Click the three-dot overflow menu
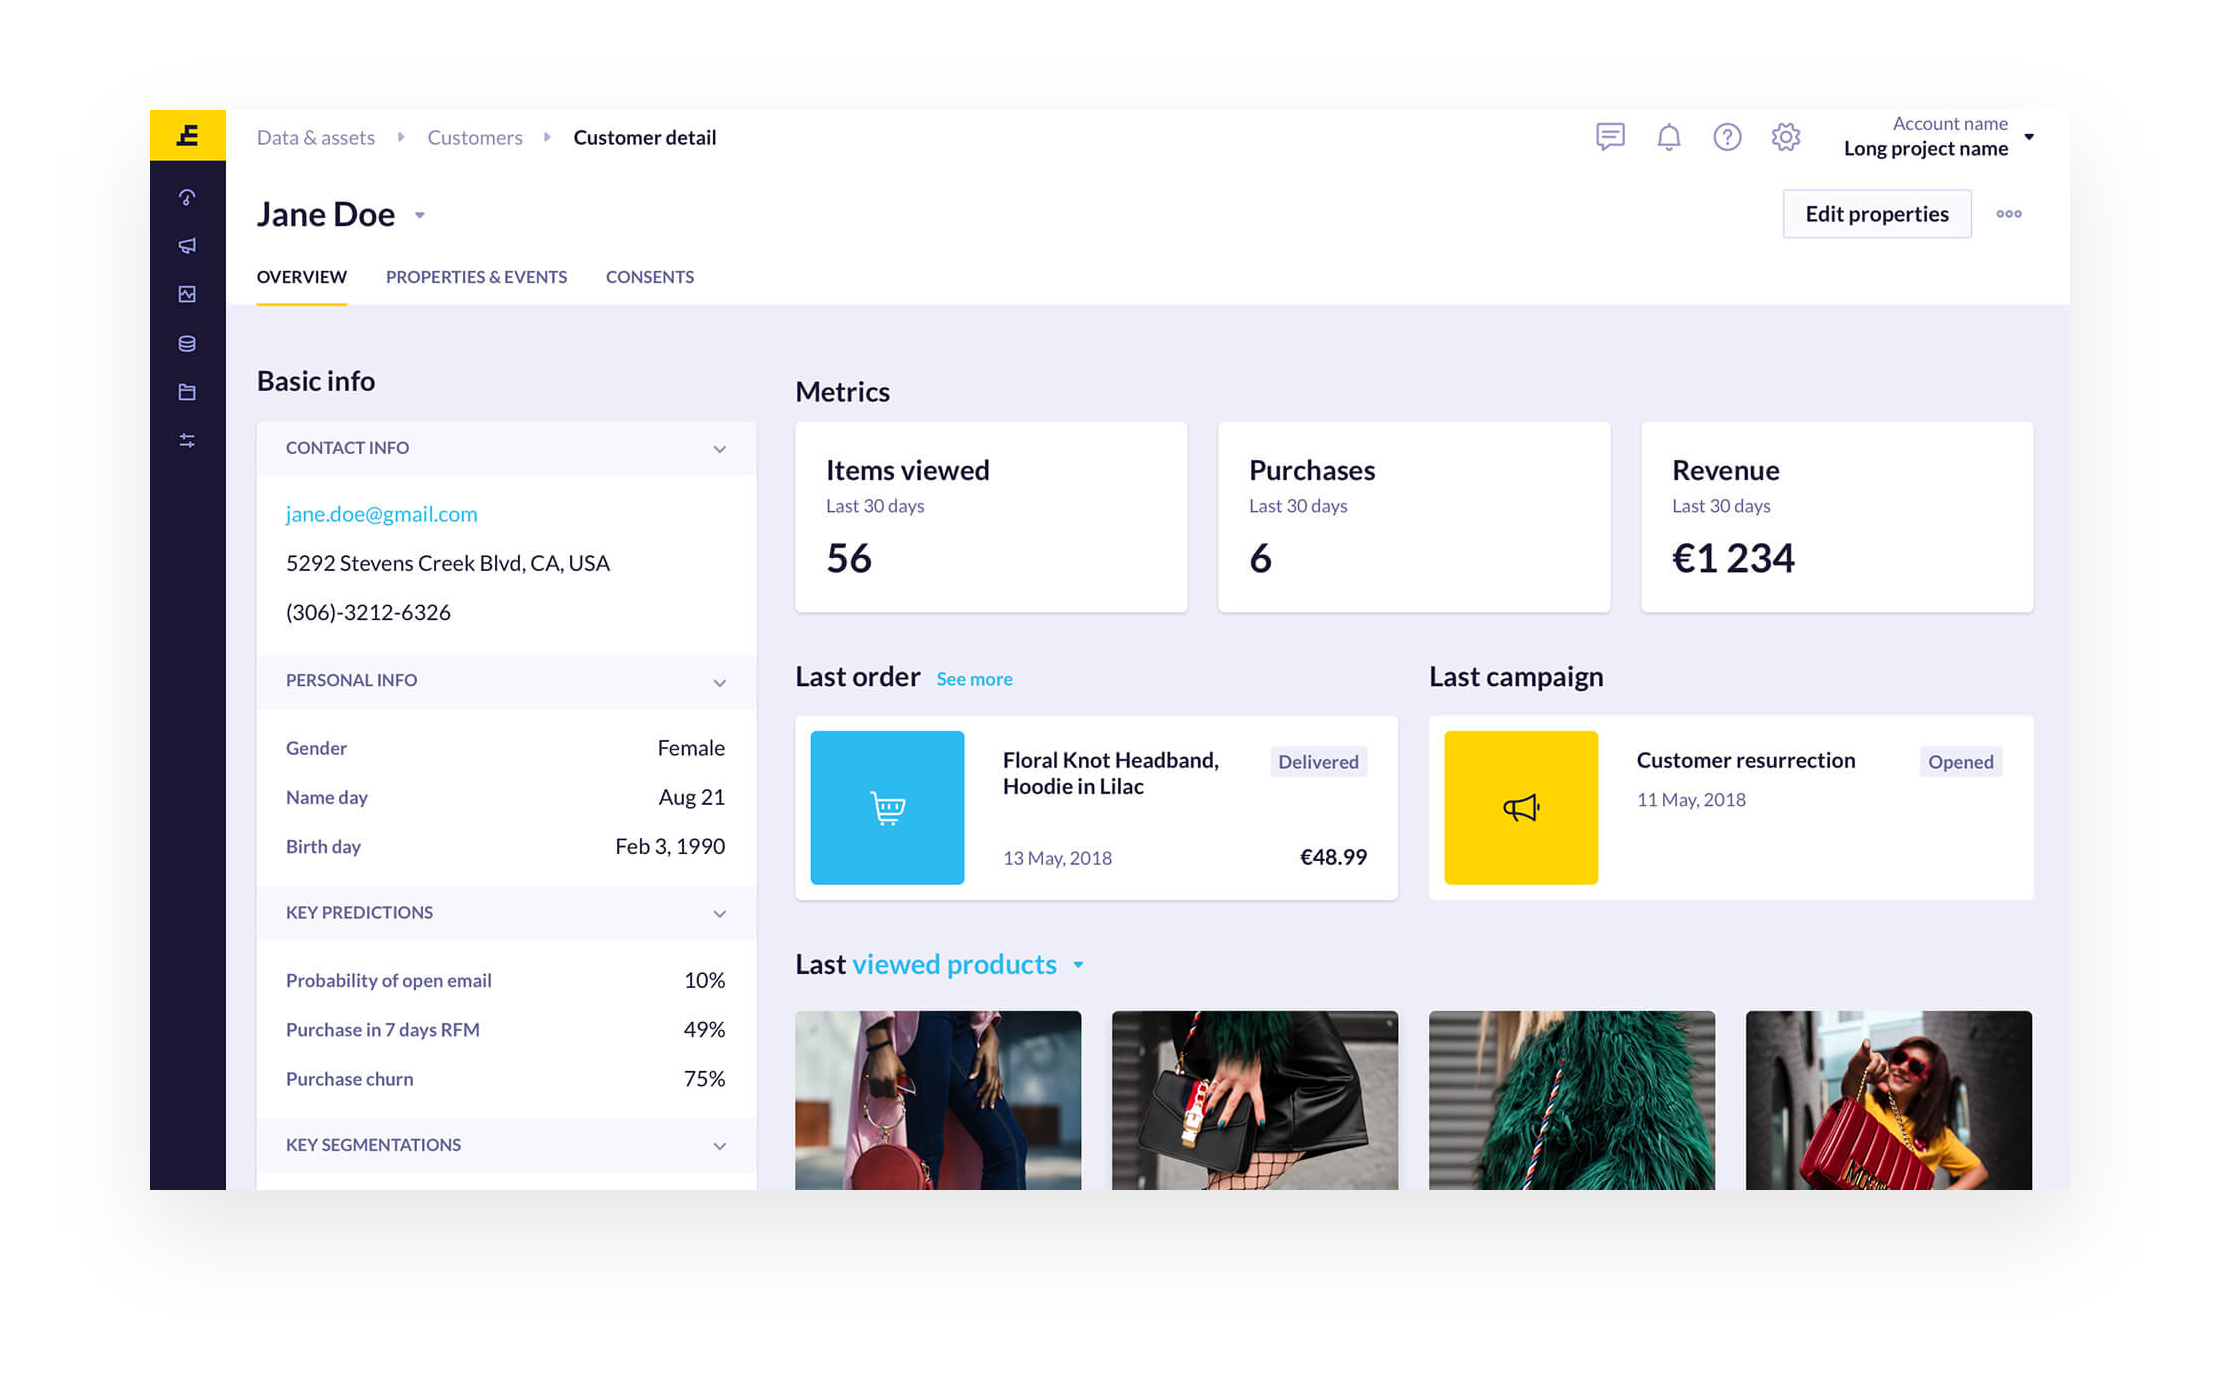The height and width of the screenshot is (1380, 2220). click(x=2009, y=213)
